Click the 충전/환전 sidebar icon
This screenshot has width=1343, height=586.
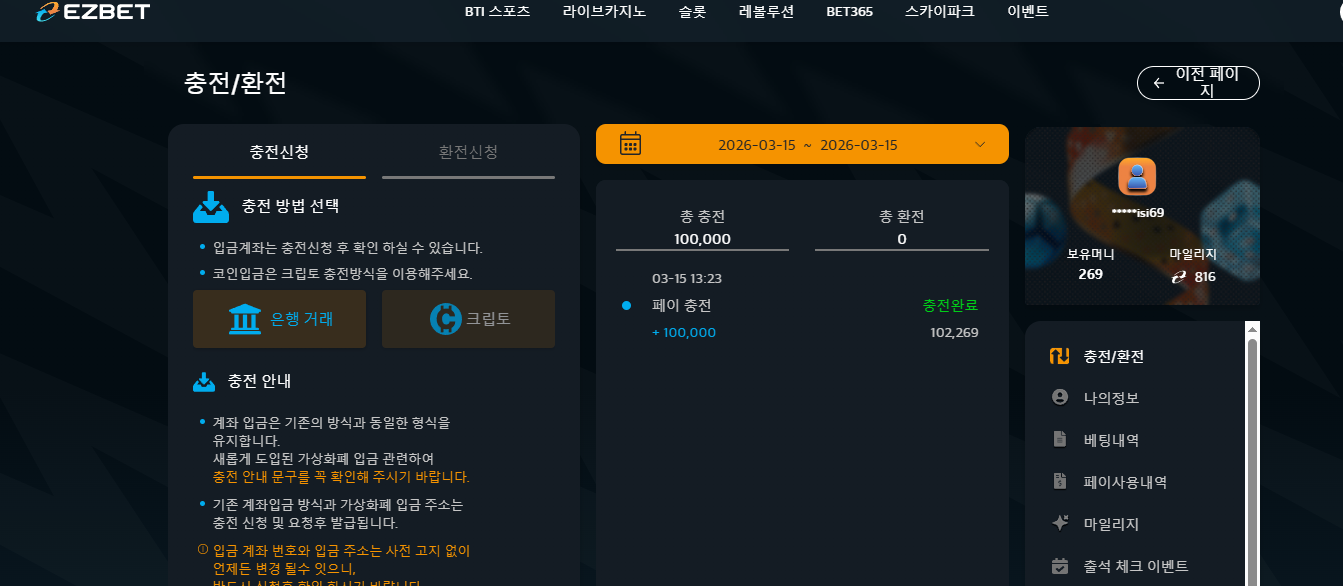[1060, 356]
